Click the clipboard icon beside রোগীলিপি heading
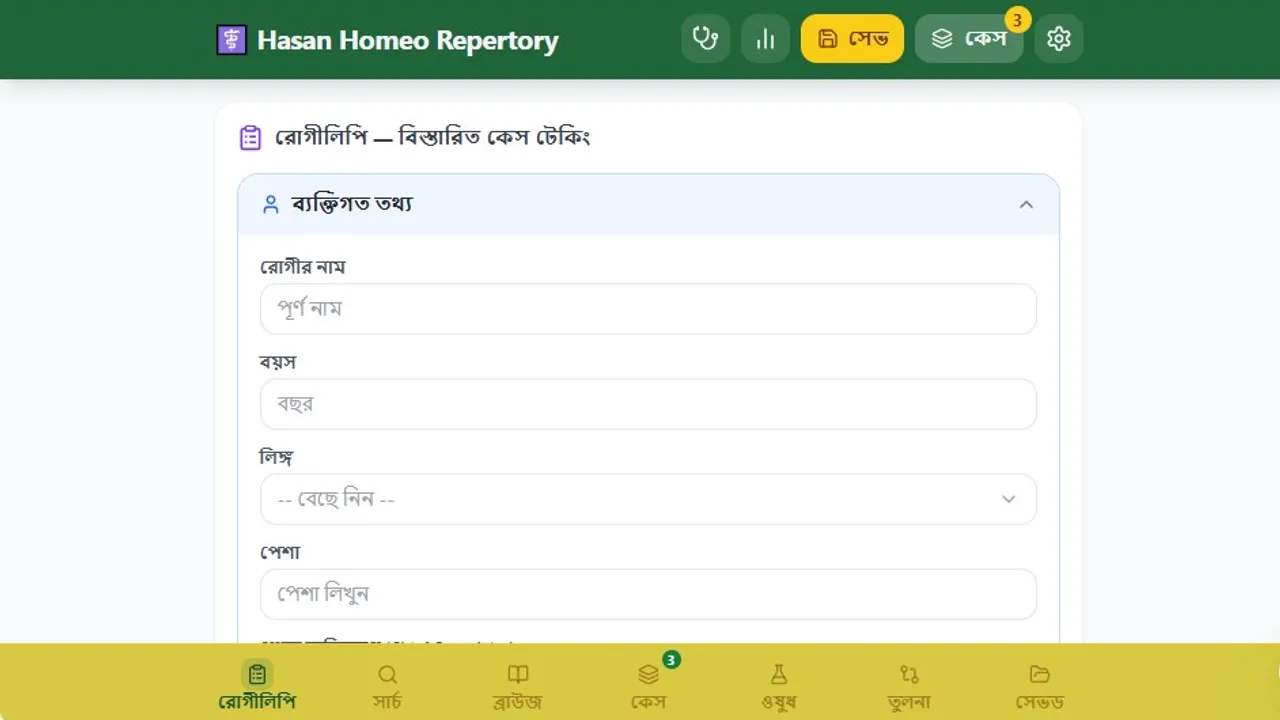Image resolution: width=1280 pixels, height=720 pixels. [x=250, y=137]
